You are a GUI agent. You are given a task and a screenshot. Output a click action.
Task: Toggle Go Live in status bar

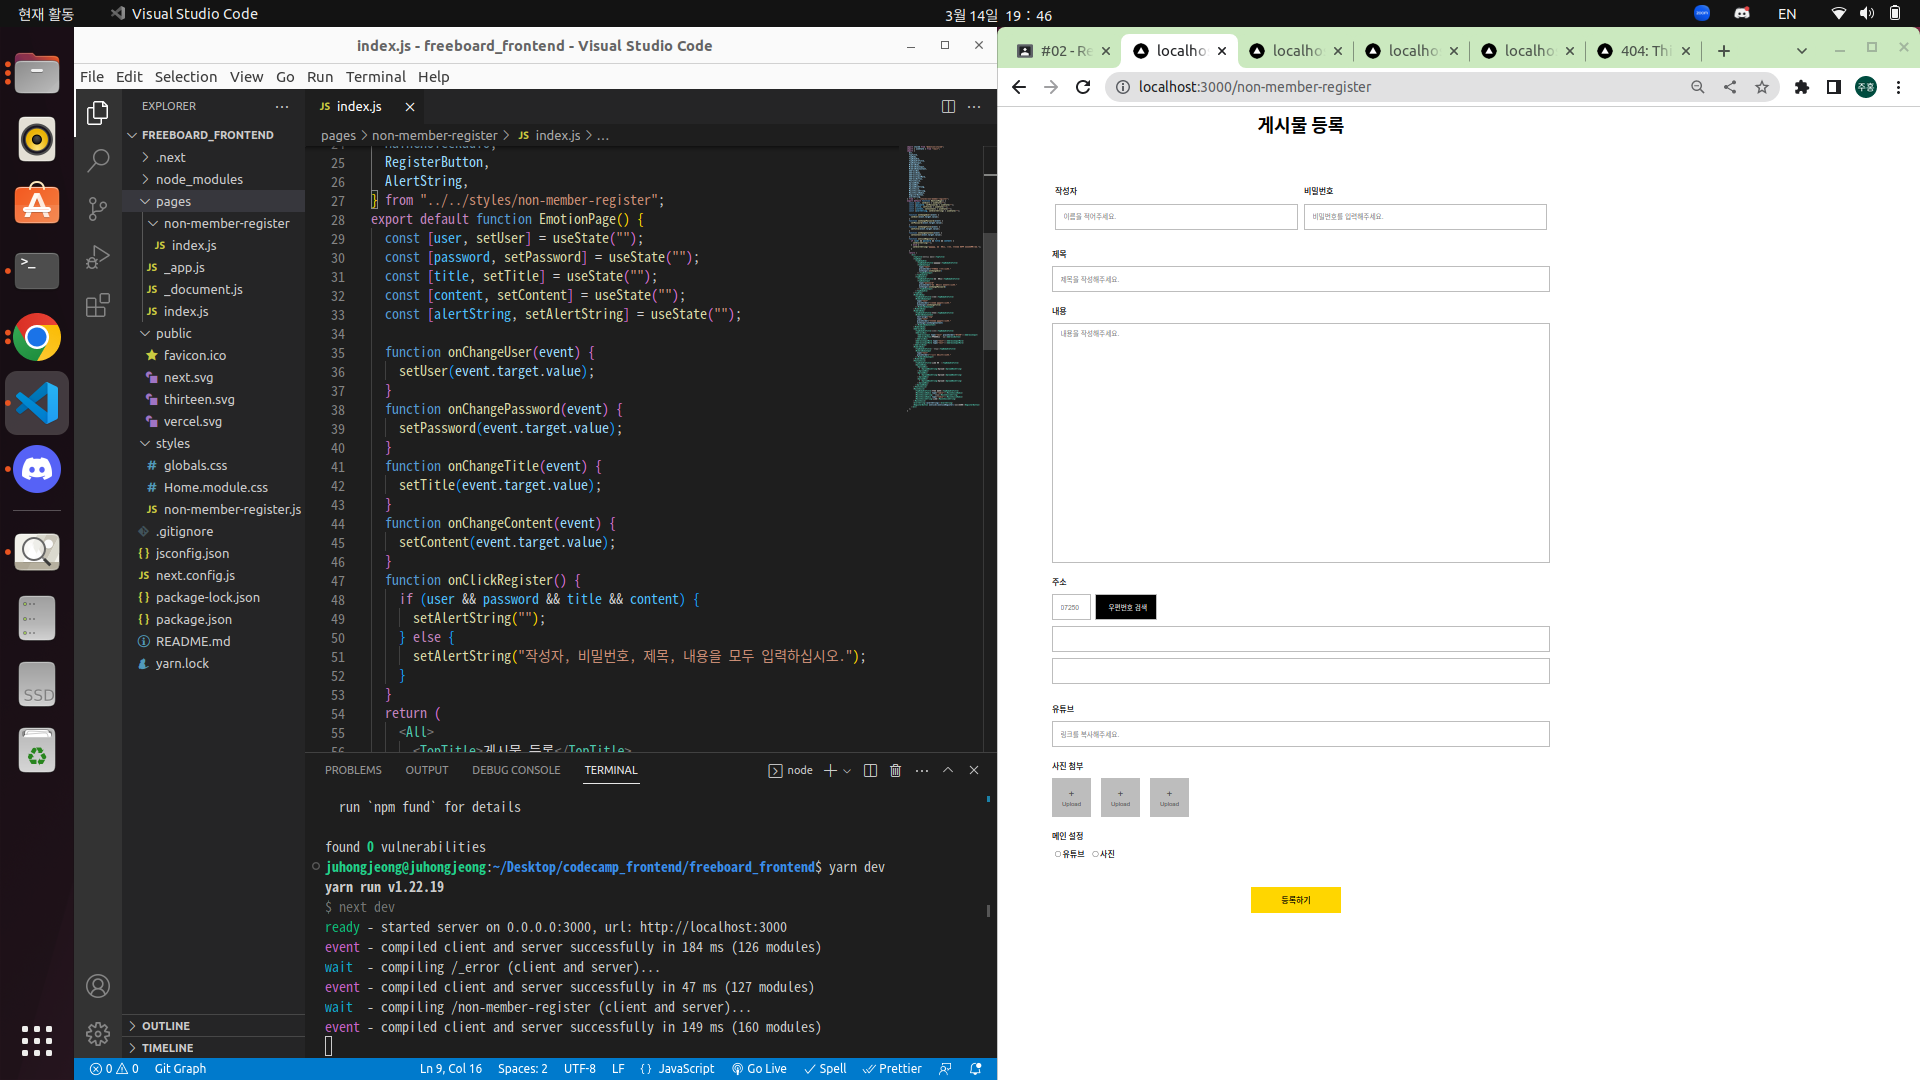[759, 1068]
